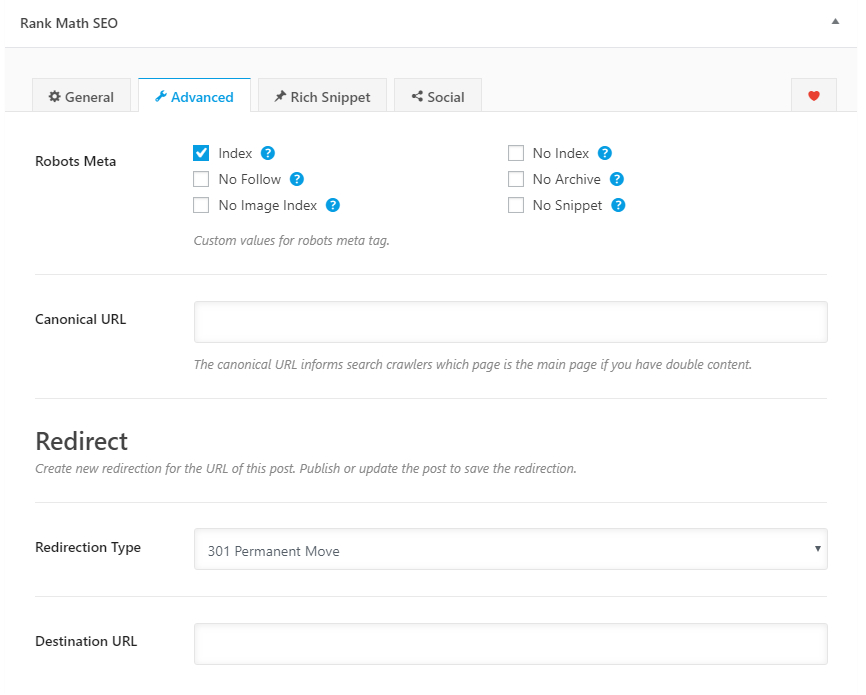The image size is (866, 695).
Task: Enable the No Archive checkbox
Action: pos(516,179)
